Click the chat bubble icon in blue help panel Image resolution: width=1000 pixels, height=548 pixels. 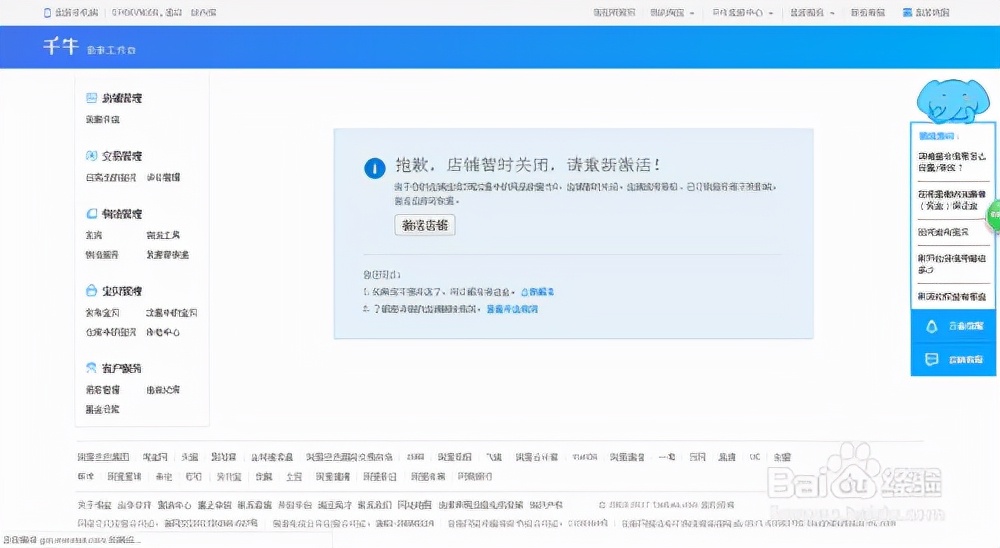pos(931,358)
